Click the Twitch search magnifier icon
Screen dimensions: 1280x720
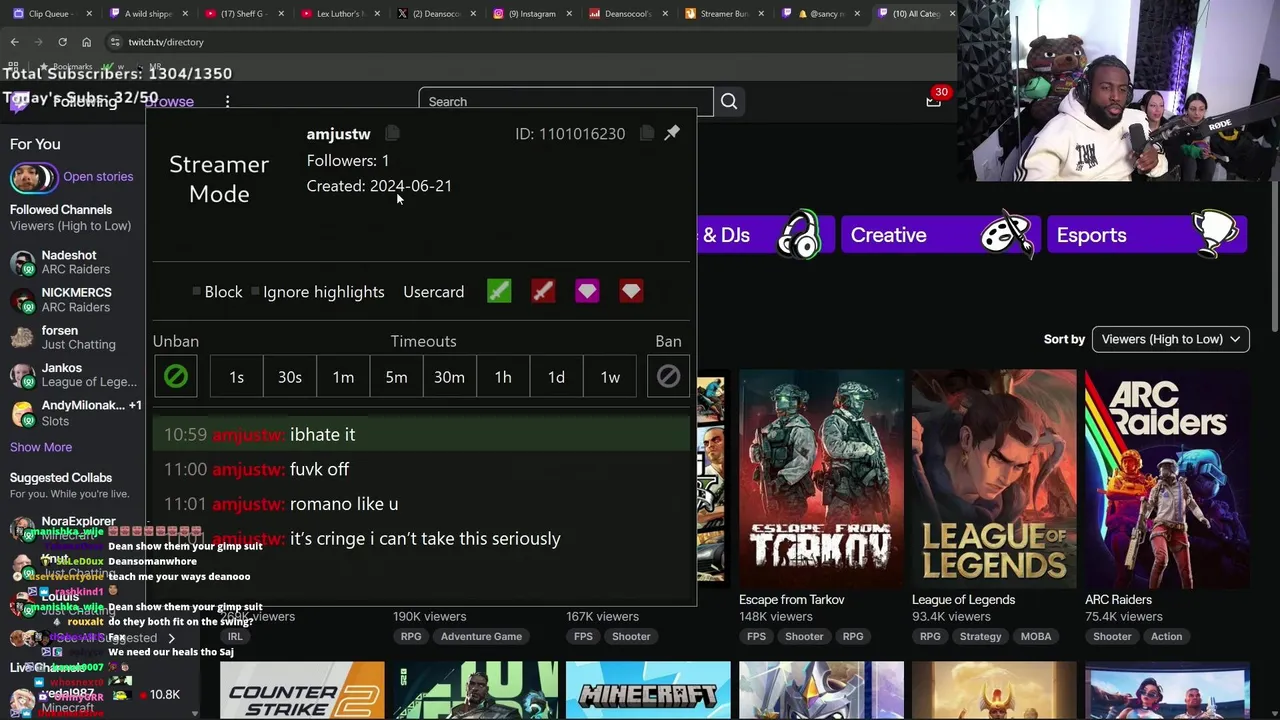point(729,101)
